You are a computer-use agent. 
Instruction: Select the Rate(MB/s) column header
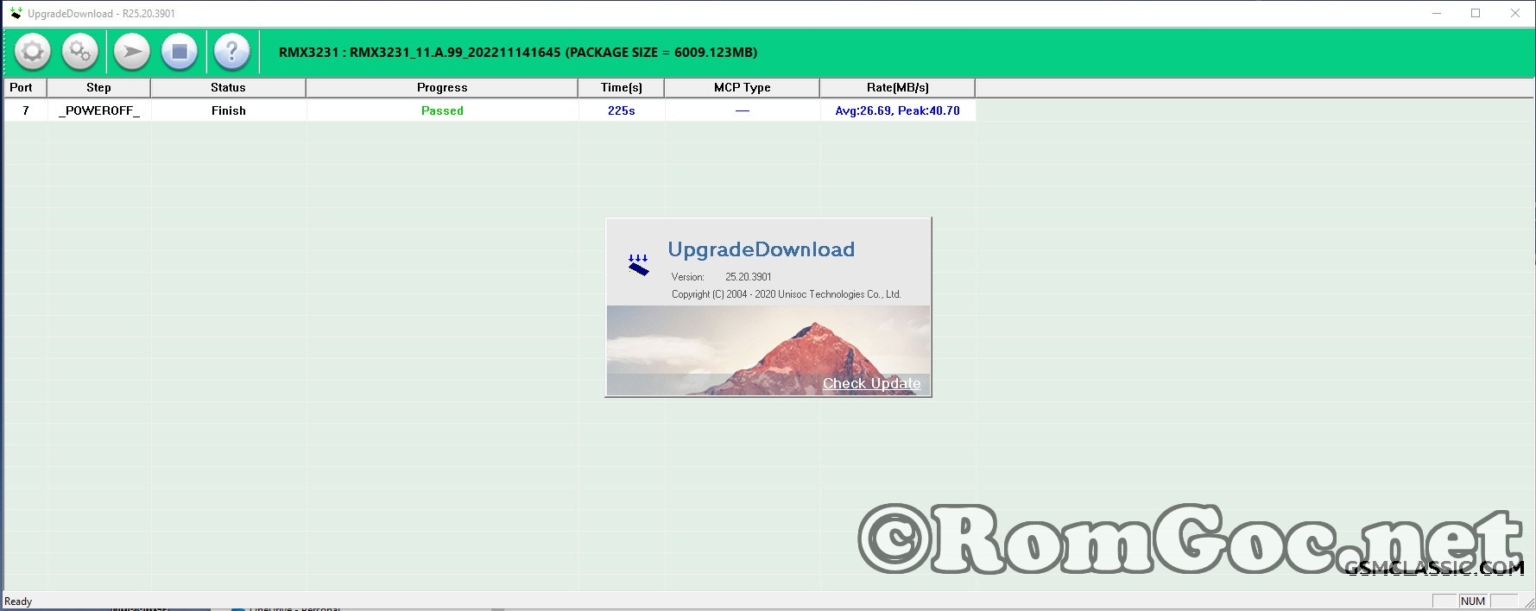895,87
